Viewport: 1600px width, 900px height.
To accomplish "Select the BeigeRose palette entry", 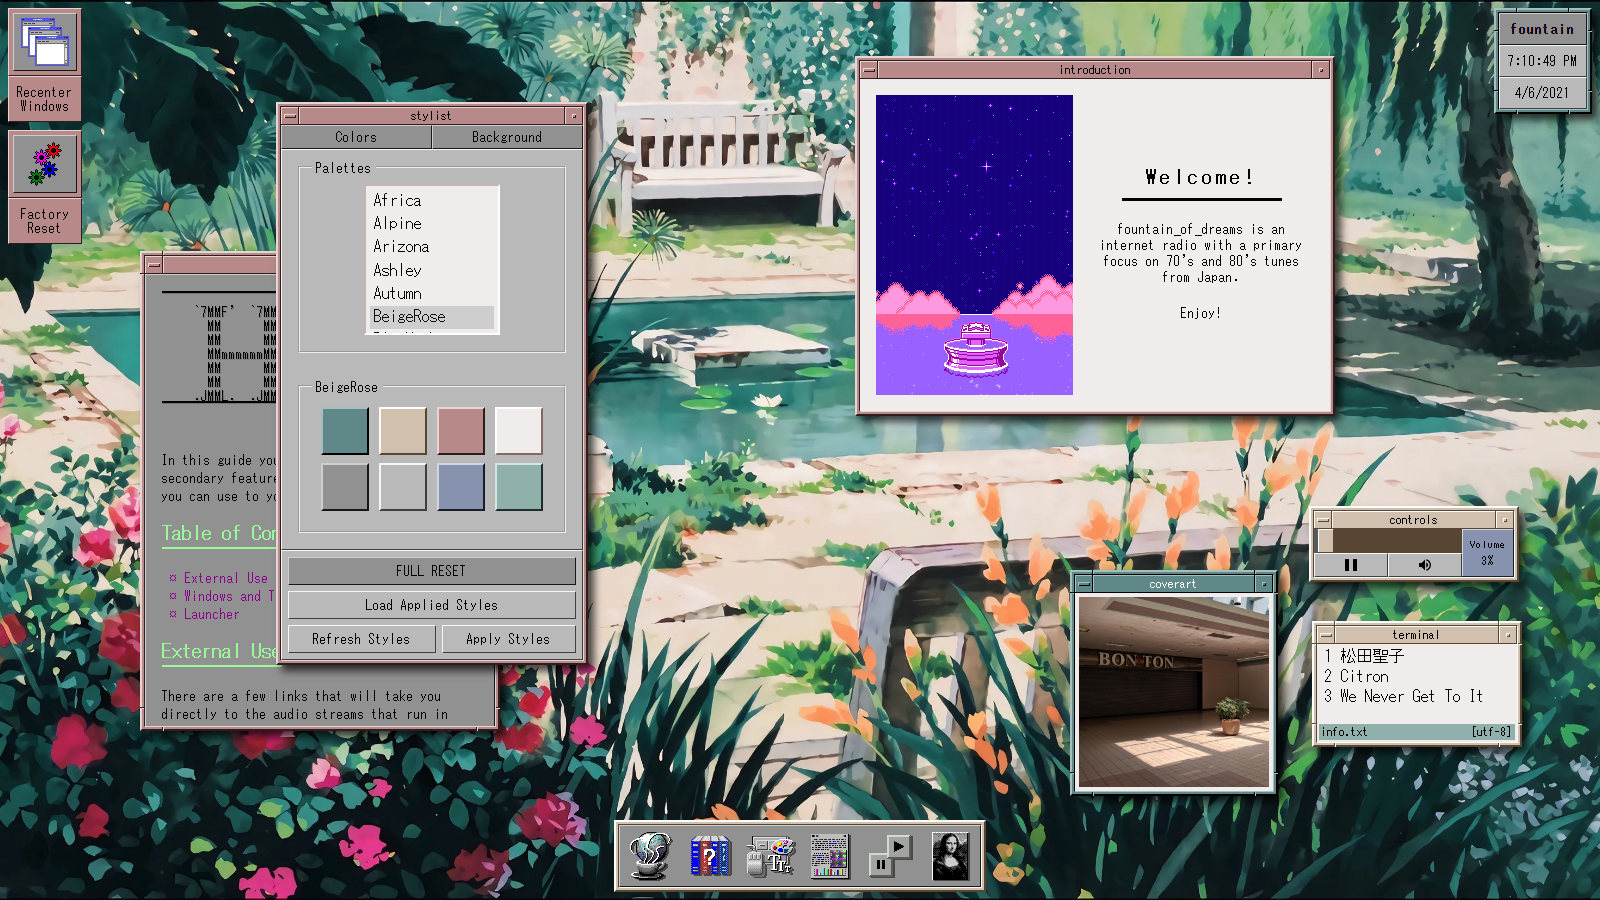I will pos(433,316).
